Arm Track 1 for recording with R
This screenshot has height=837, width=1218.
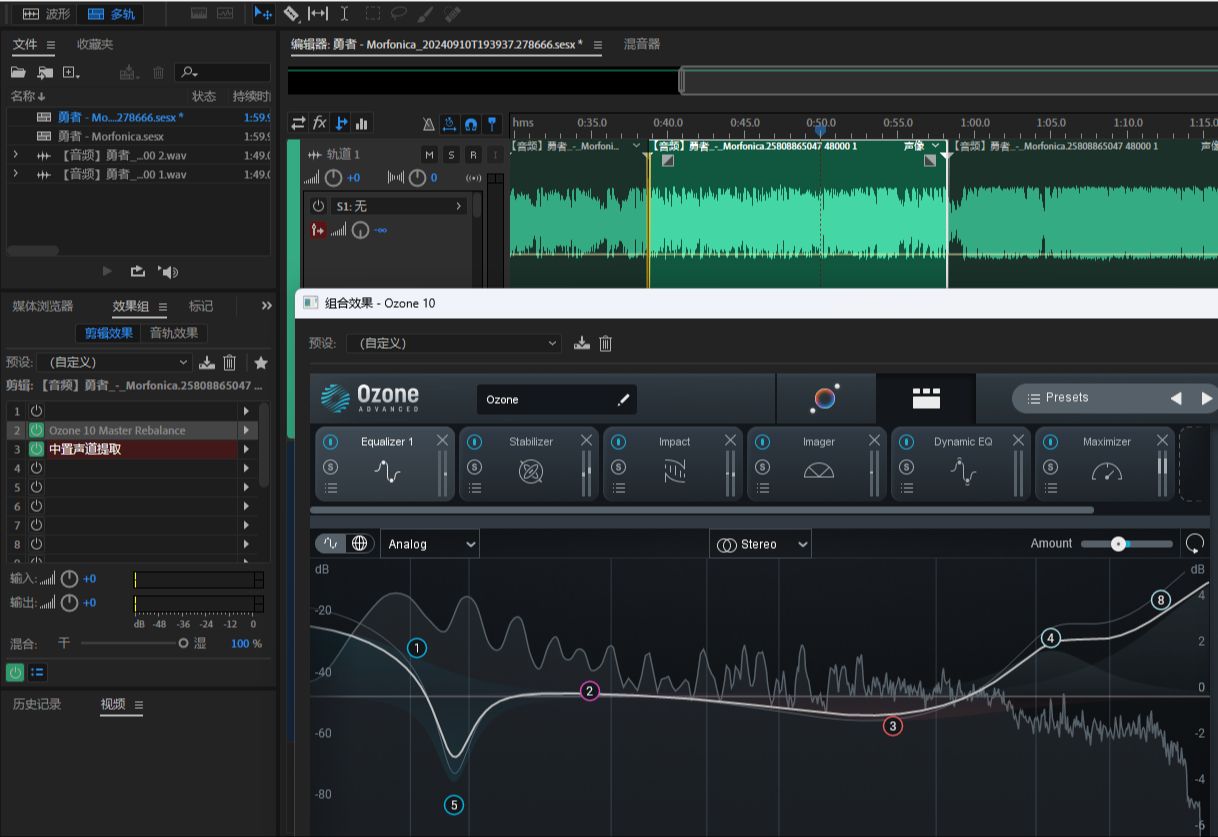(473, 155)
